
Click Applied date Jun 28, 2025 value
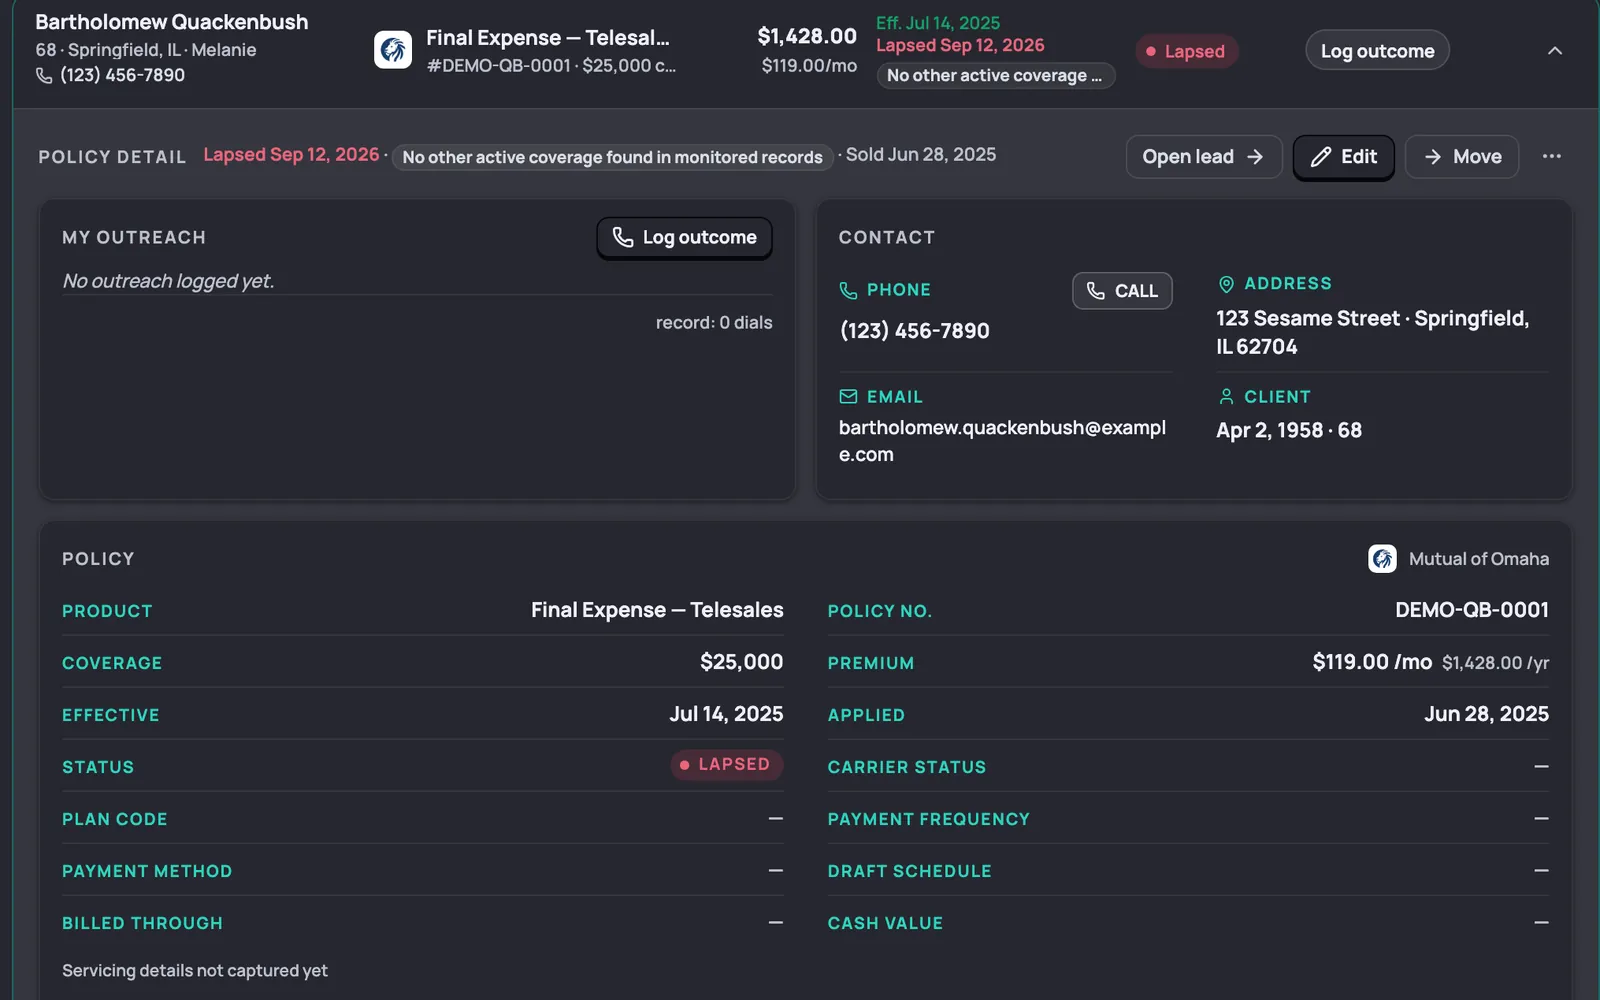click(x=1486, y=714)
